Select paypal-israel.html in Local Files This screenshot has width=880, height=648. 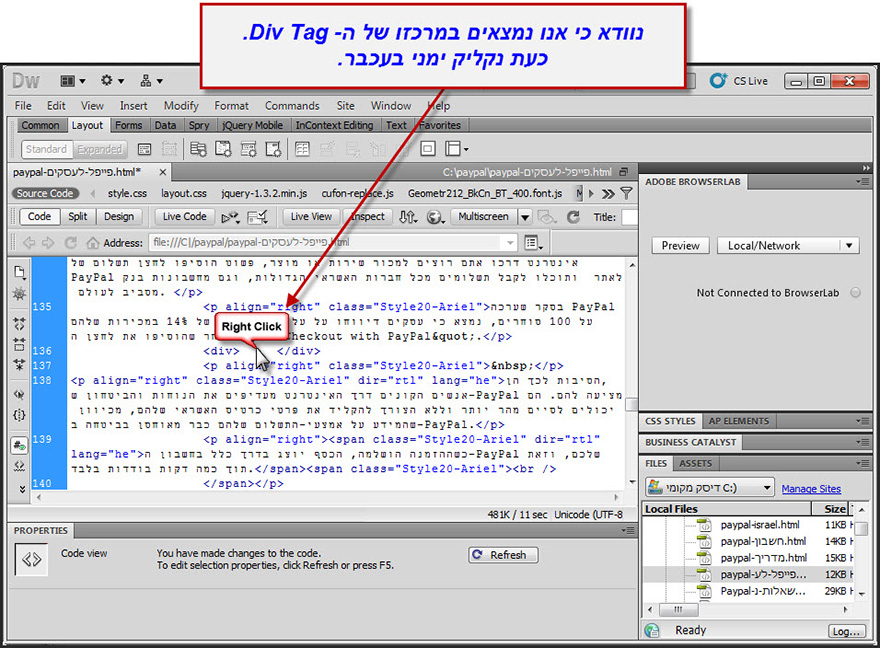760,525
